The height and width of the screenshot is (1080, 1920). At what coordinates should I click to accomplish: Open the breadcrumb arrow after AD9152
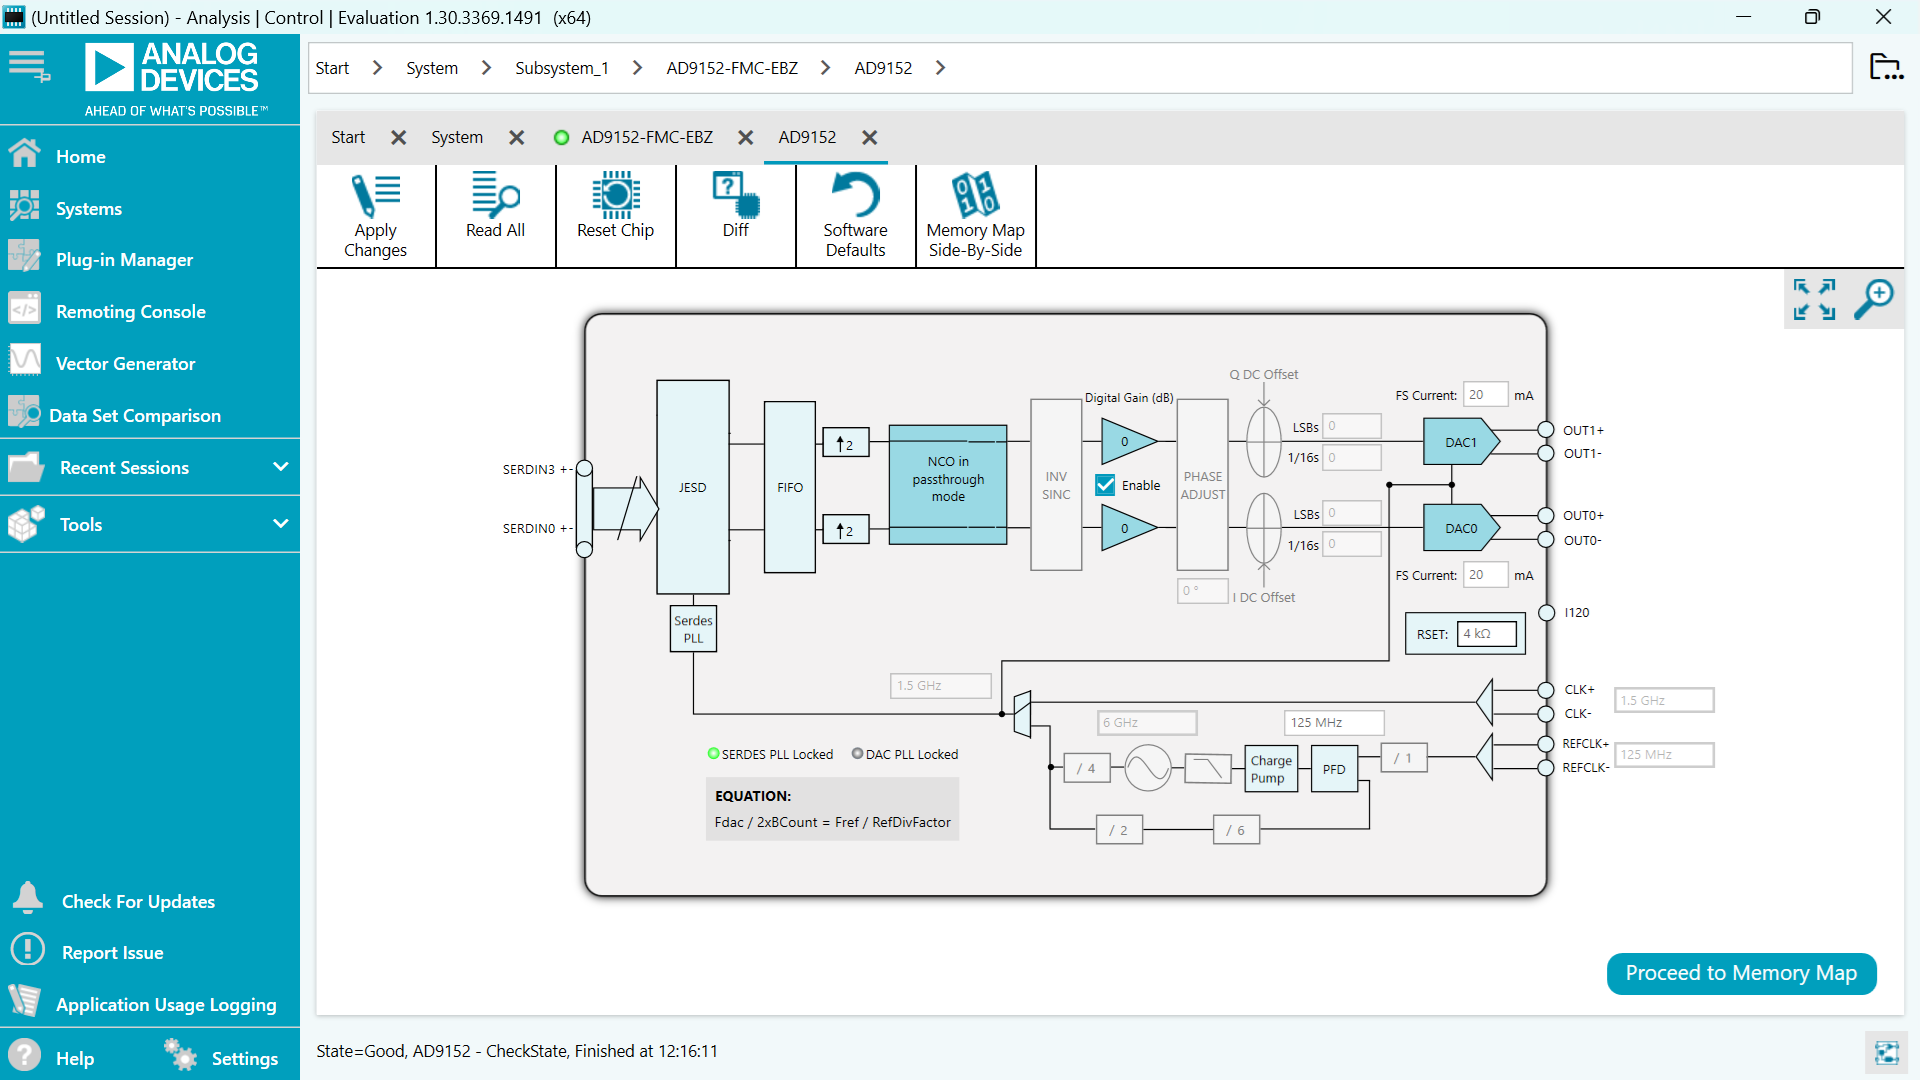(x=940, y=68)
